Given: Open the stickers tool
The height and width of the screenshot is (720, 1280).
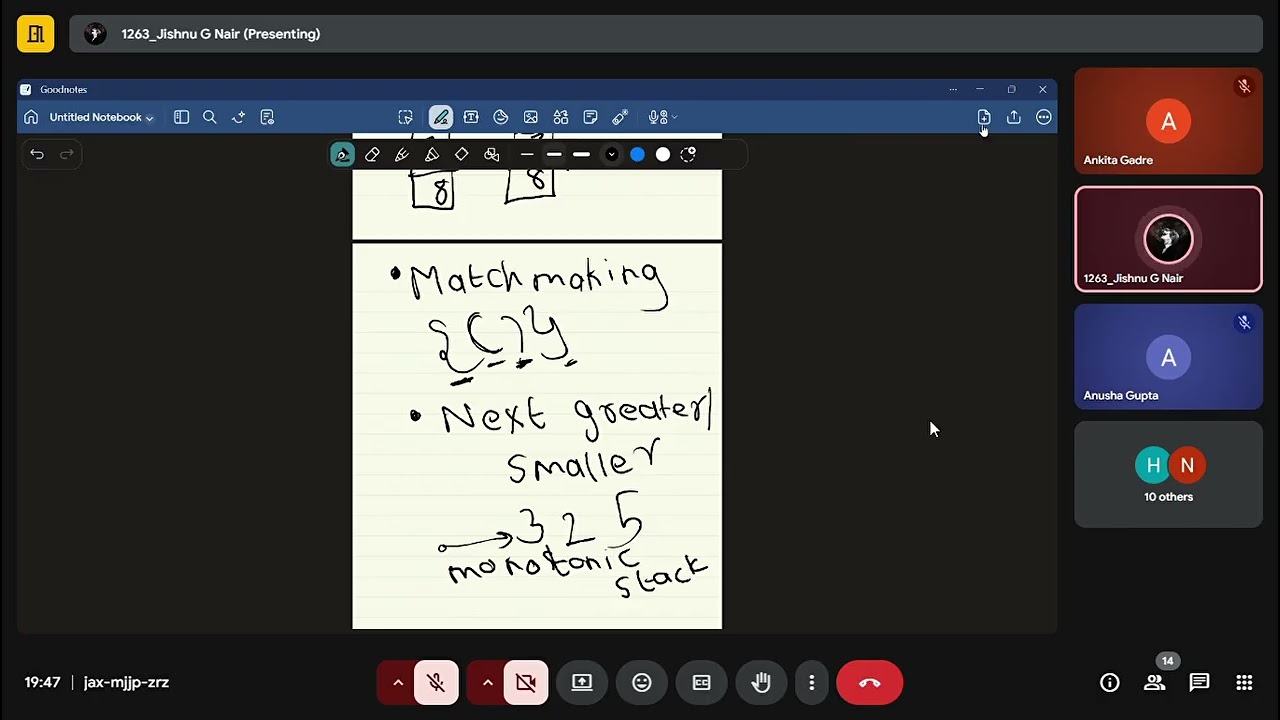Looking at the screenshot, I should coord(501,117).
